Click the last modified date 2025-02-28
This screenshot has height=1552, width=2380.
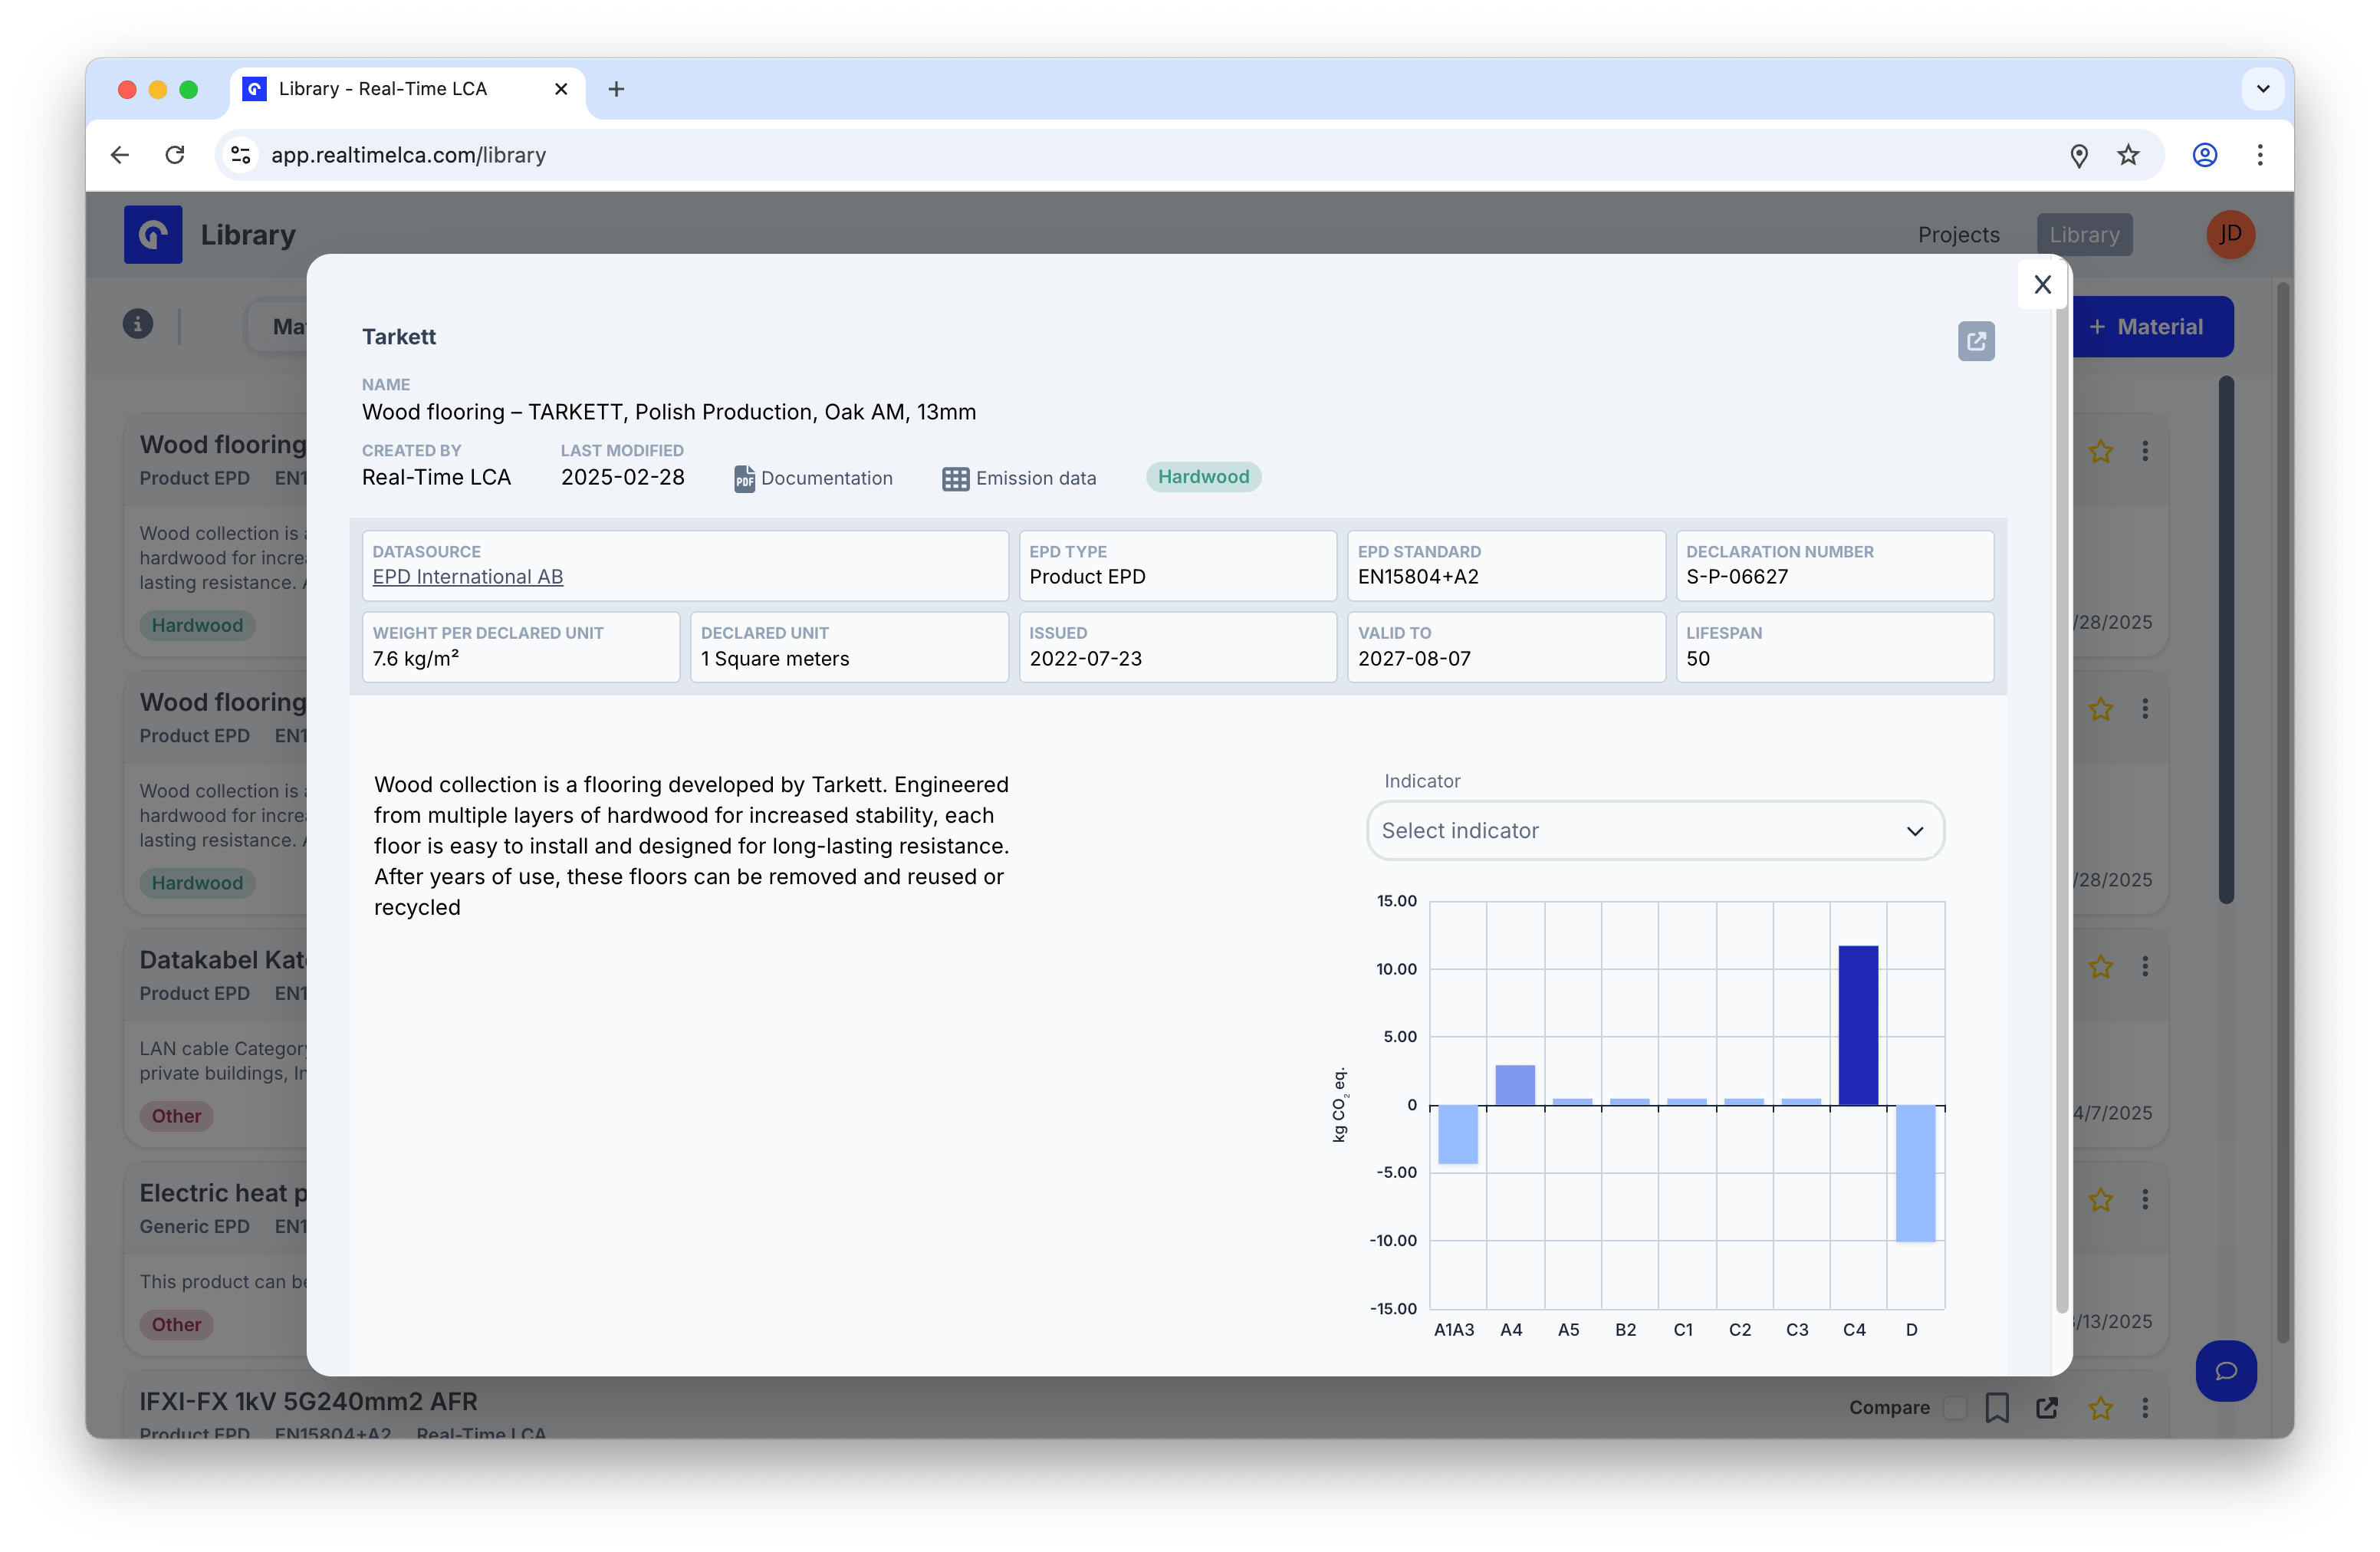pos(622,477)
